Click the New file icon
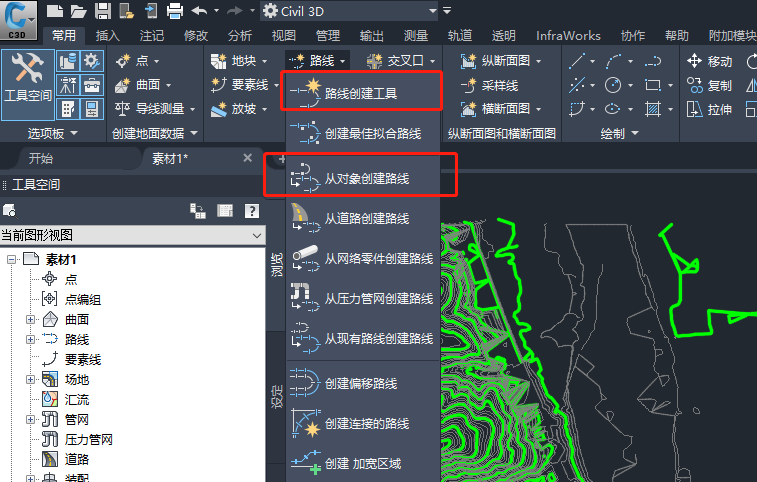Viewport: 757px width, 482px height. click(x=55, y=11)
